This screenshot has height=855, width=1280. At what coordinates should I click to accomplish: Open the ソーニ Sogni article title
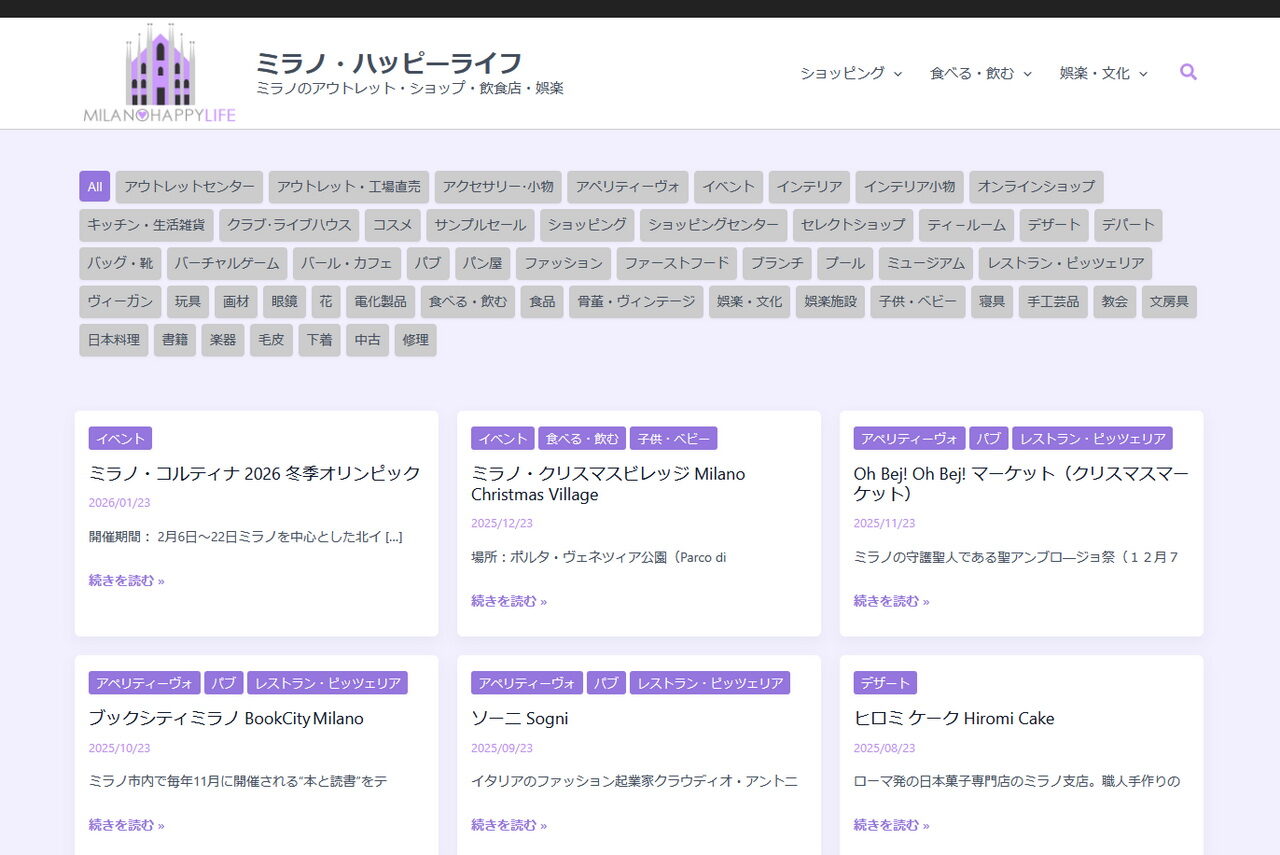coord(519,718)
